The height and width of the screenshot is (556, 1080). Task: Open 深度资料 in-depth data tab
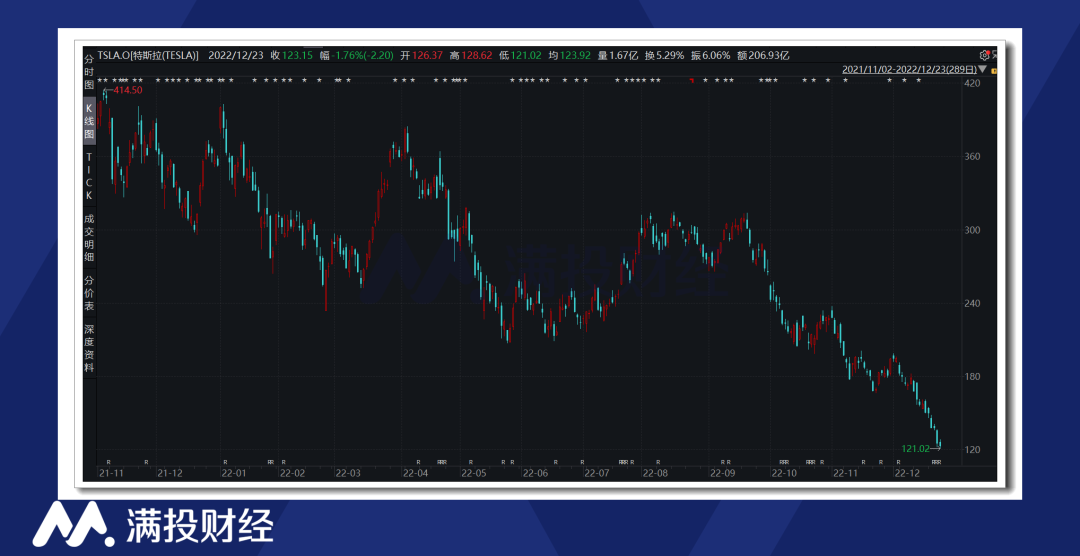pos(89,347)
